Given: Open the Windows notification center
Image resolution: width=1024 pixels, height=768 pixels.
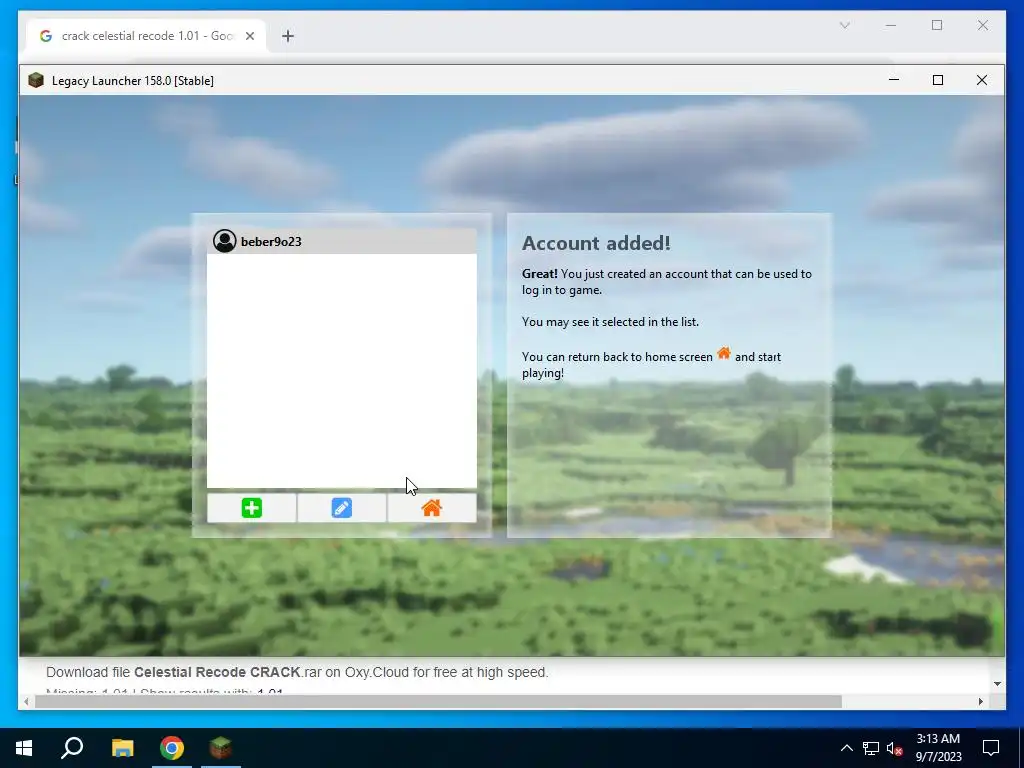Looking at the screenshot, I should coord(991,748).
